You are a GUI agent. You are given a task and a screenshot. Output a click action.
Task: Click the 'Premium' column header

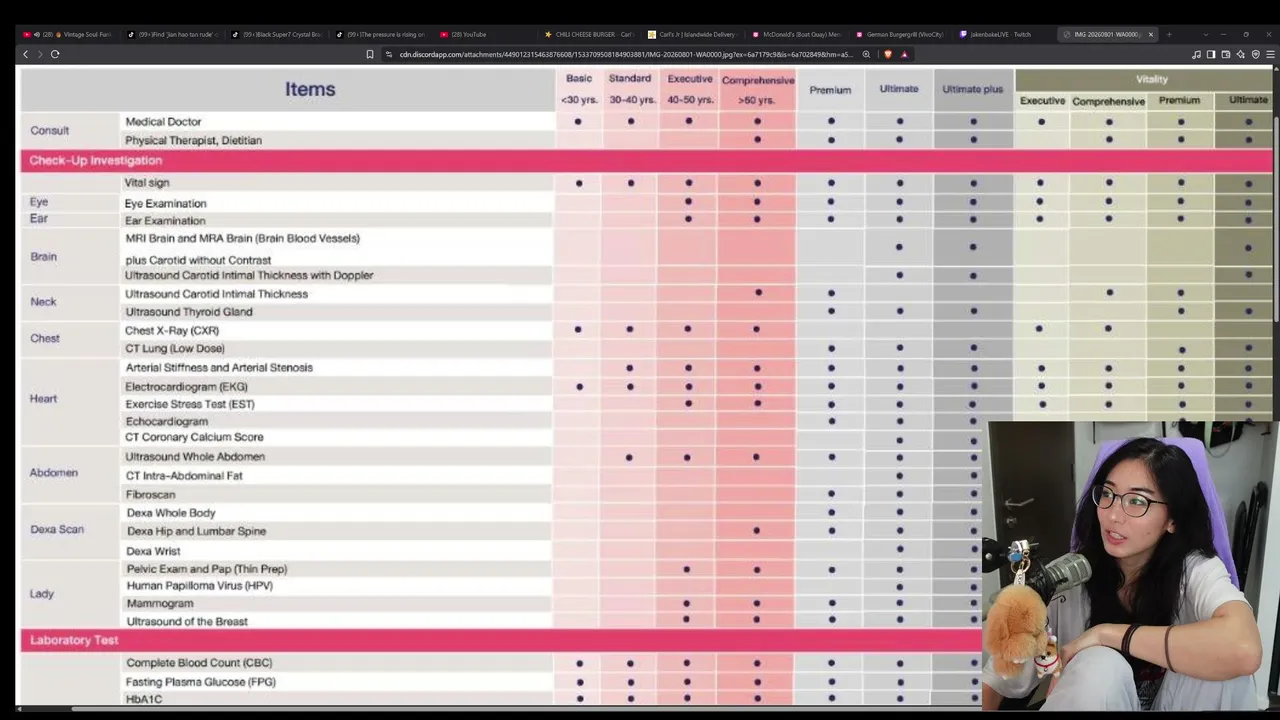click(x=830, y=90)
